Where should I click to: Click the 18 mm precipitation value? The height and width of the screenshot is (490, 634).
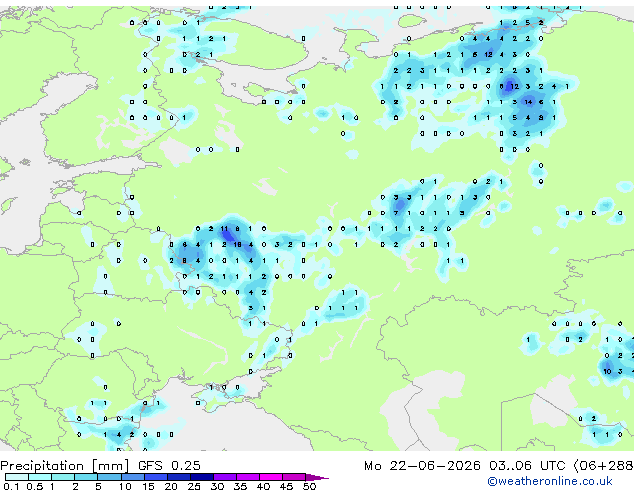click(x=237, y=245)
